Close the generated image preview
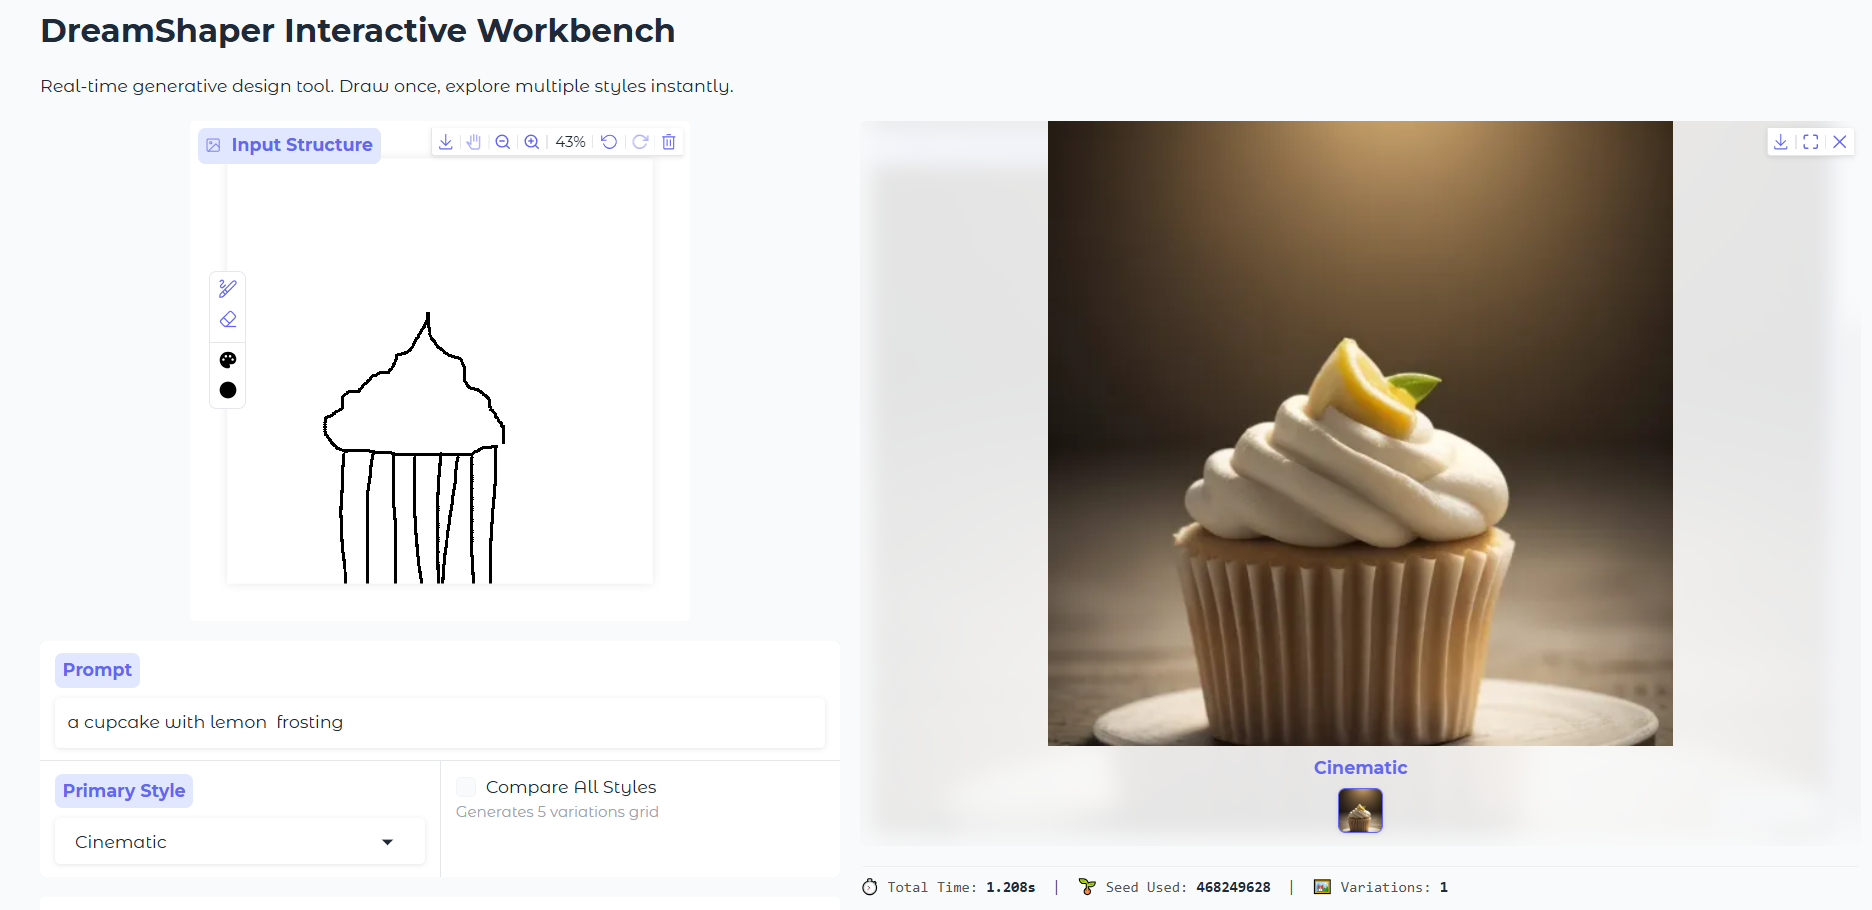 coord(1840,142)
